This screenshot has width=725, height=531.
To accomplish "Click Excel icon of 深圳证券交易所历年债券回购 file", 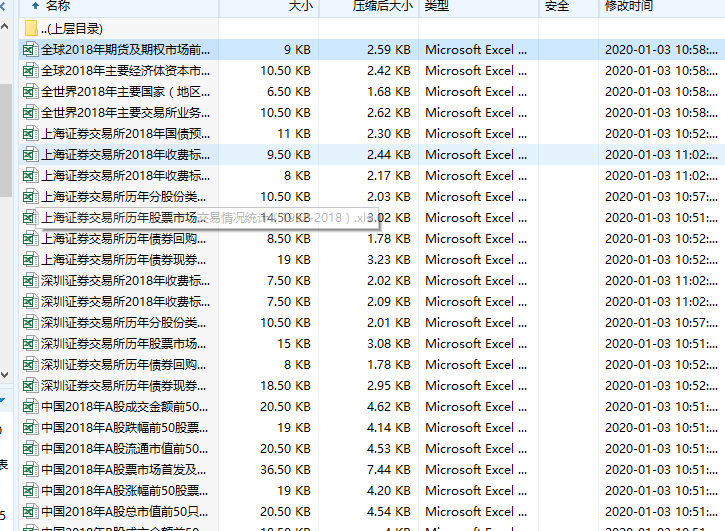I will click(31, 364).
